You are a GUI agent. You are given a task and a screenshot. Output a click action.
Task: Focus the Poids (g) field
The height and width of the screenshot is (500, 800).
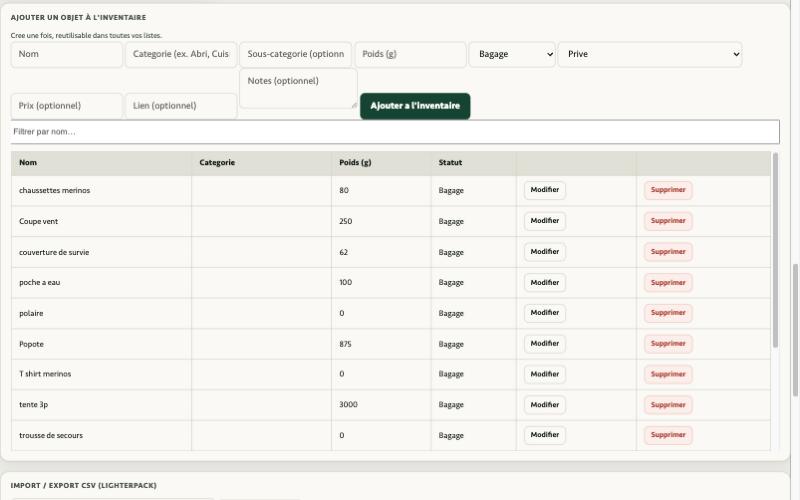410,55
